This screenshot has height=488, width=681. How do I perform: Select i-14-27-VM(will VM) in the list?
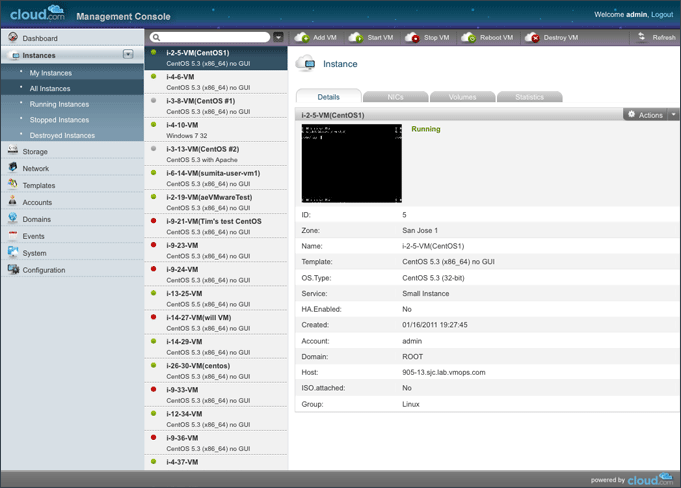[216, 323]
